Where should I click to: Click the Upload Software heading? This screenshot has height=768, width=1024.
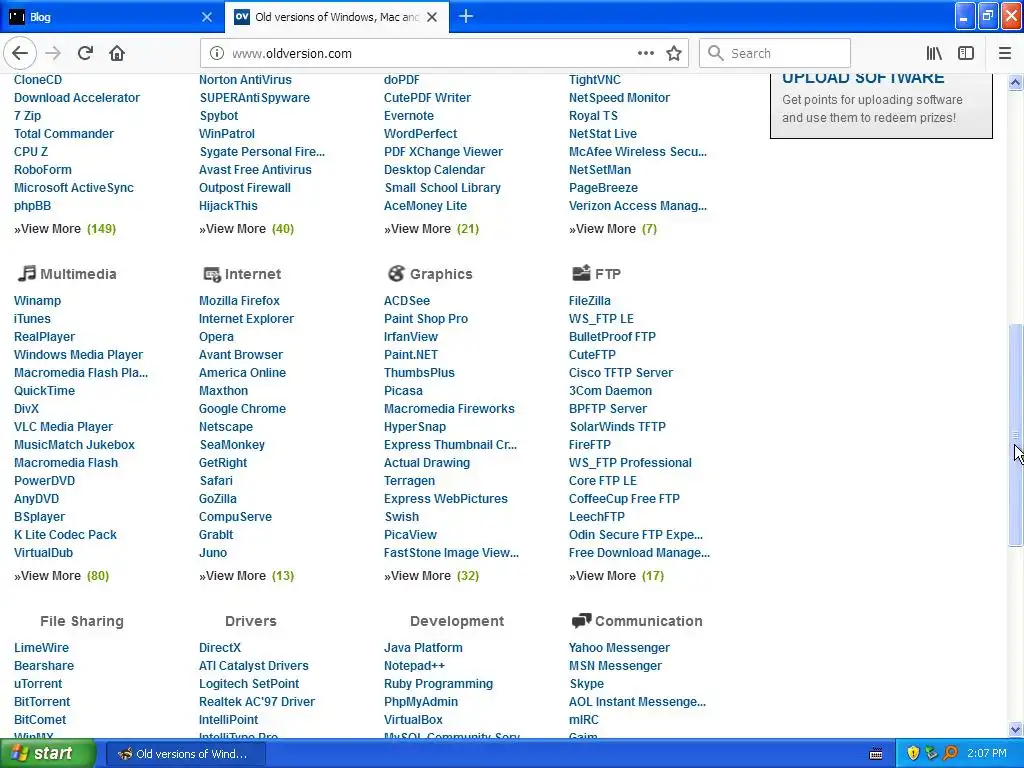[x=863, y=78]
